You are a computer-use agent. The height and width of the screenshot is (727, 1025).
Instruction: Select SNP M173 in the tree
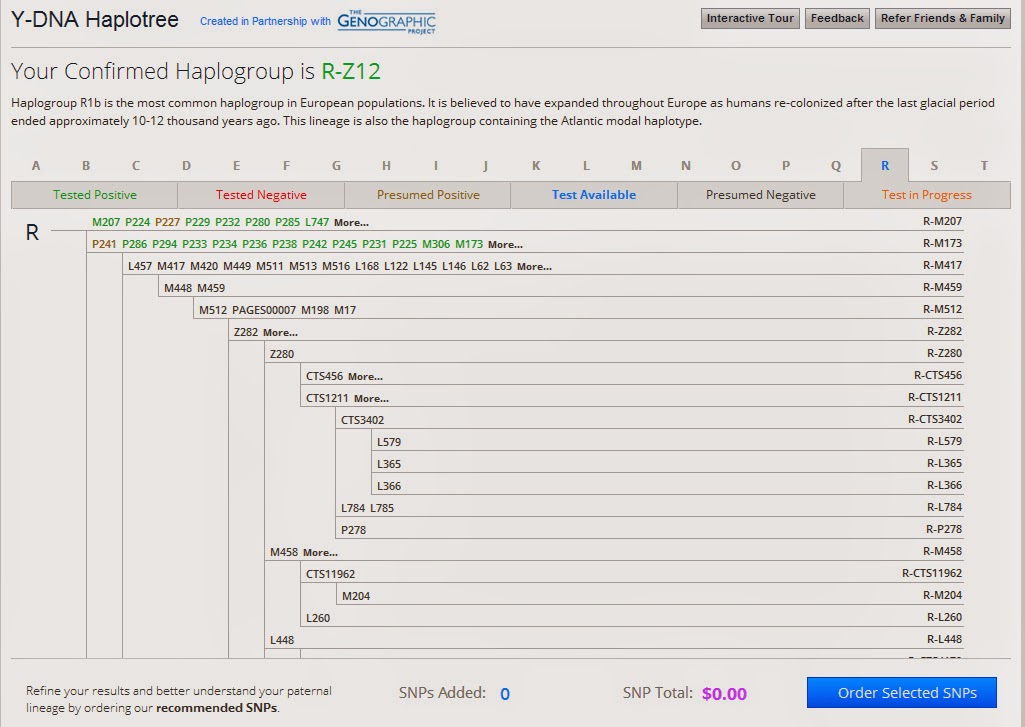pos(469,245)
